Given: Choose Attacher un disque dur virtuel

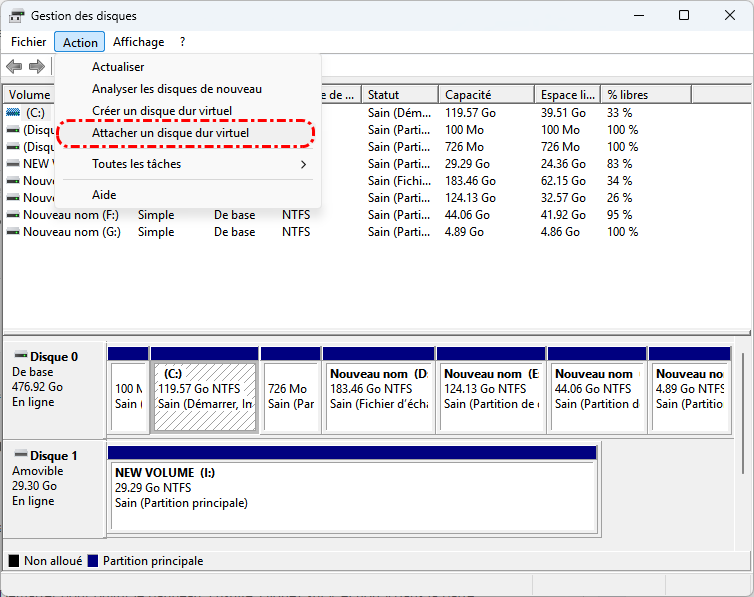Looking at the screenshot, I should tap(170, 132).
